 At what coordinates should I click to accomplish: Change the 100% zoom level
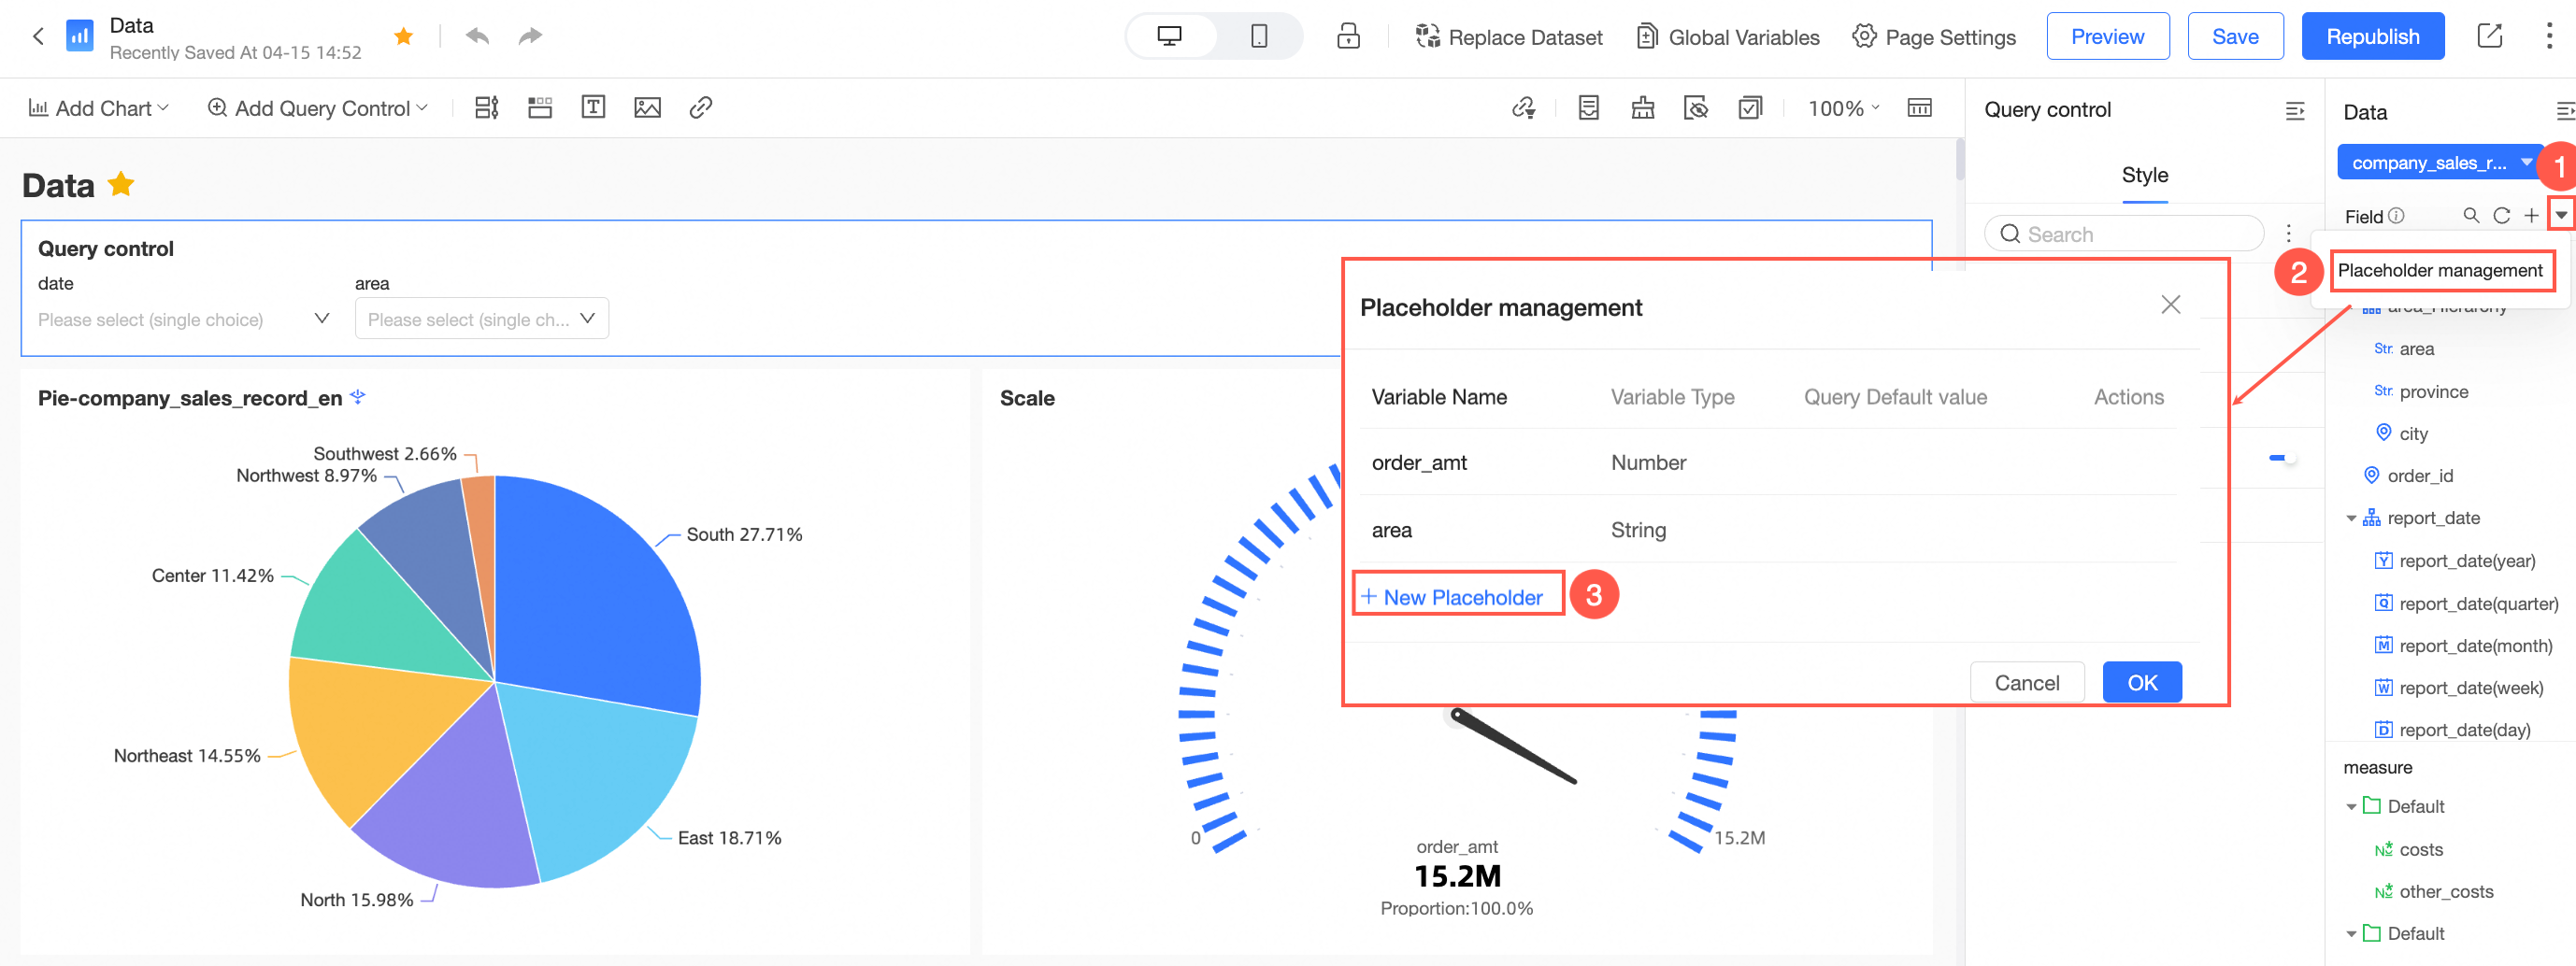1843,108
